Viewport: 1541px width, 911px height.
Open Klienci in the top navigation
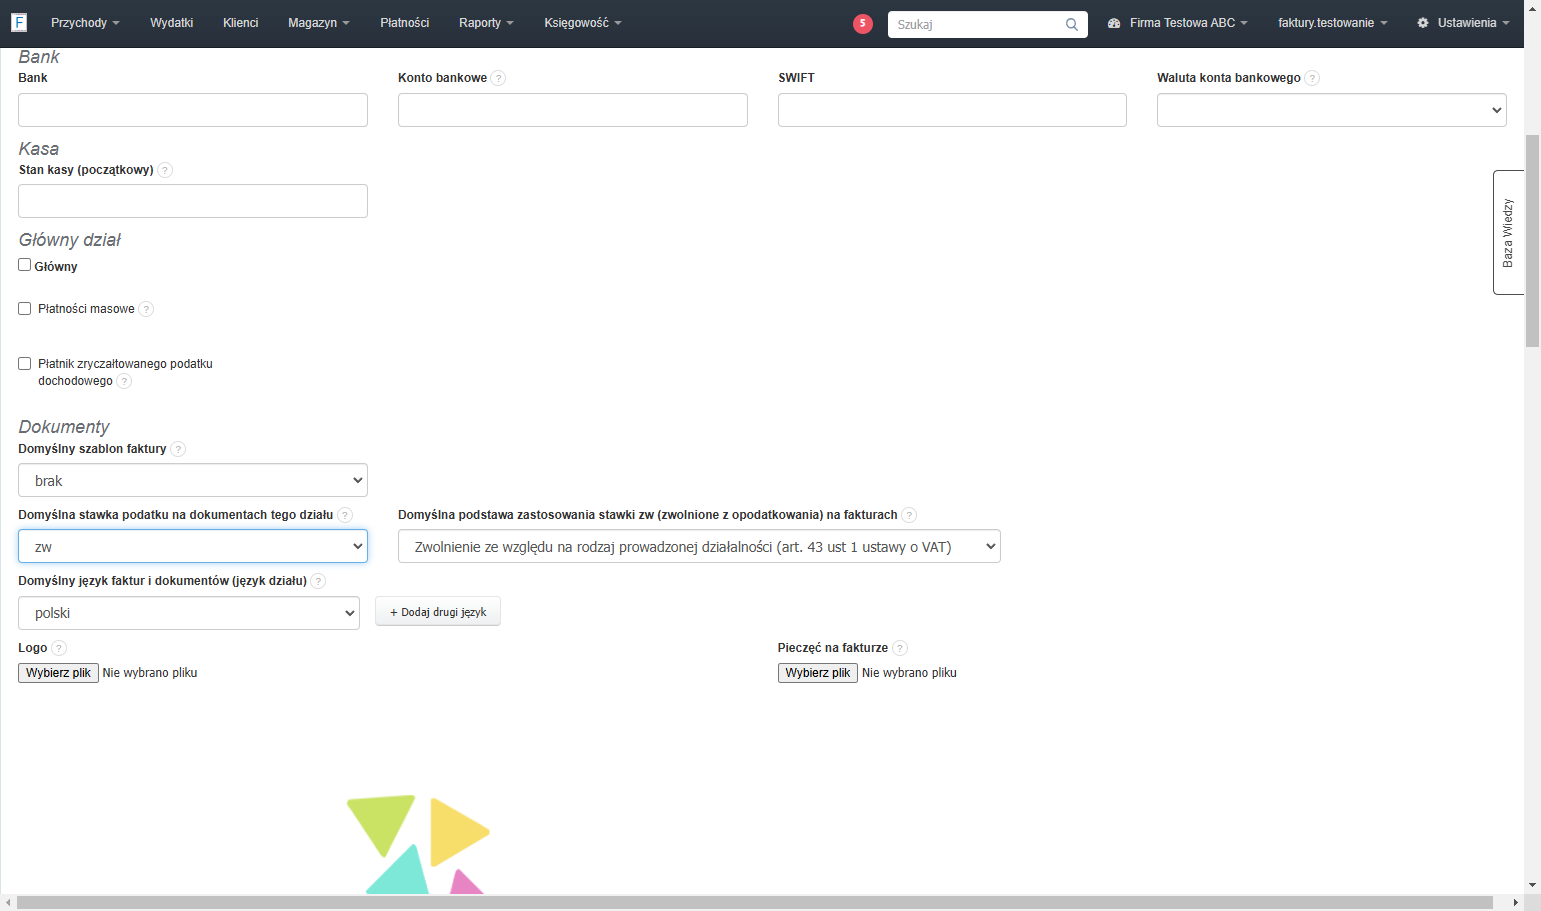tap(240, 23)
